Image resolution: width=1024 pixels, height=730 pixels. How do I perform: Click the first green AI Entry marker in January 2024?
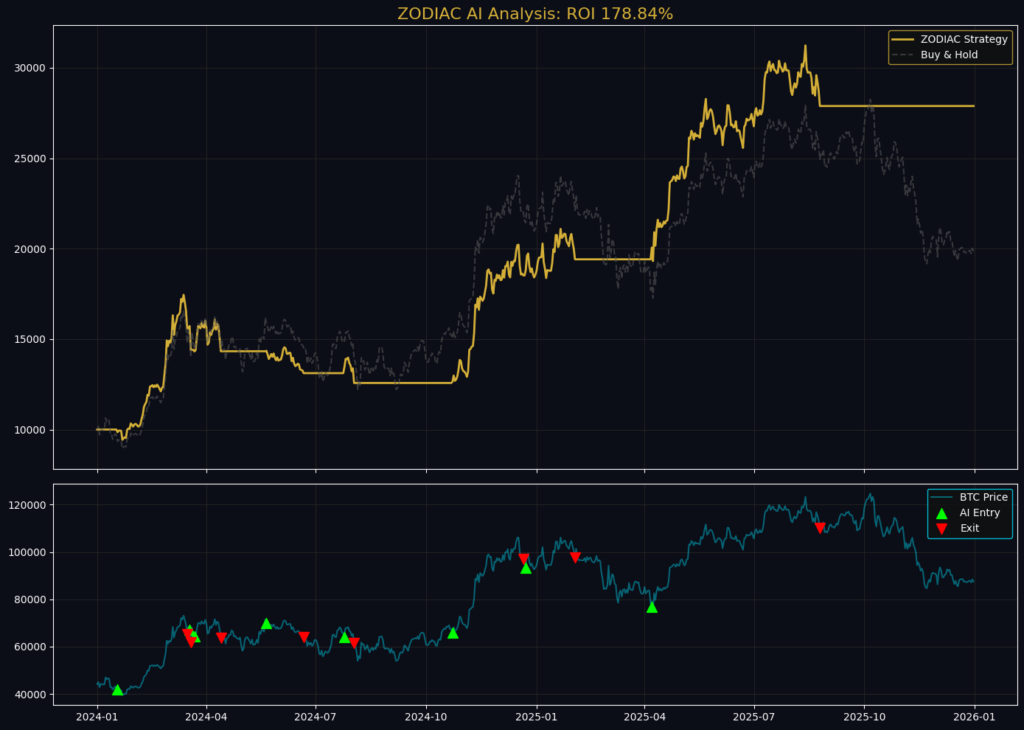(x=118, y=690)
